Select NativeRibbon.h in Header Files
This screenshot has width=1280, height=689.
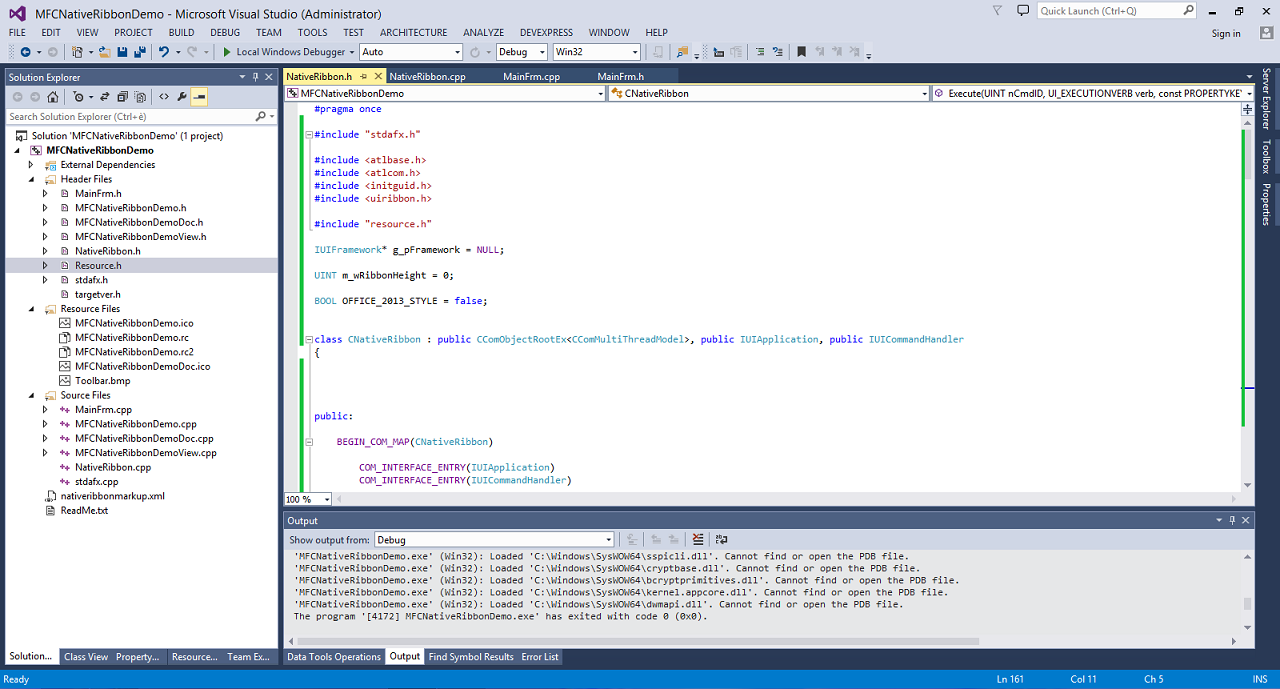click(108, 251)
